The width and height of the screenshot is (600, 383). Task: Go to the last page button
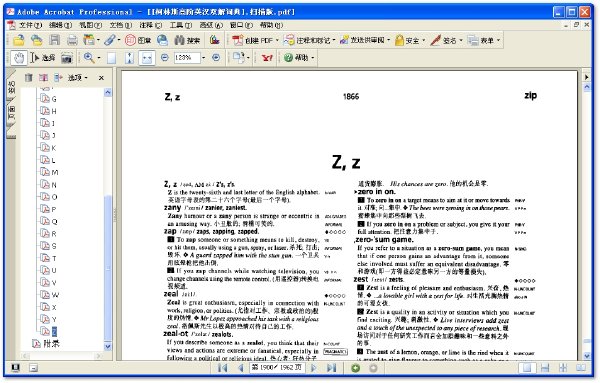[331, 368]
